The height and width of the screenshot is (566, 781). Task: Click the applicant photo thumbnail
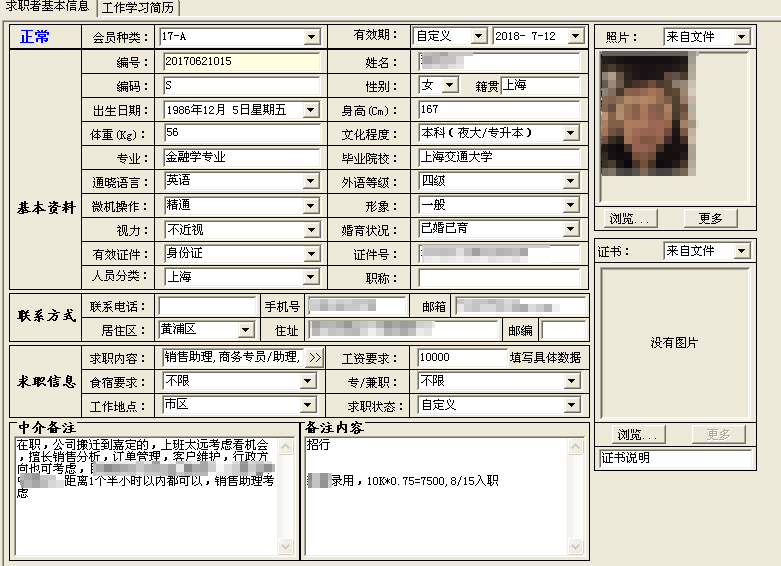click(648, 114)
